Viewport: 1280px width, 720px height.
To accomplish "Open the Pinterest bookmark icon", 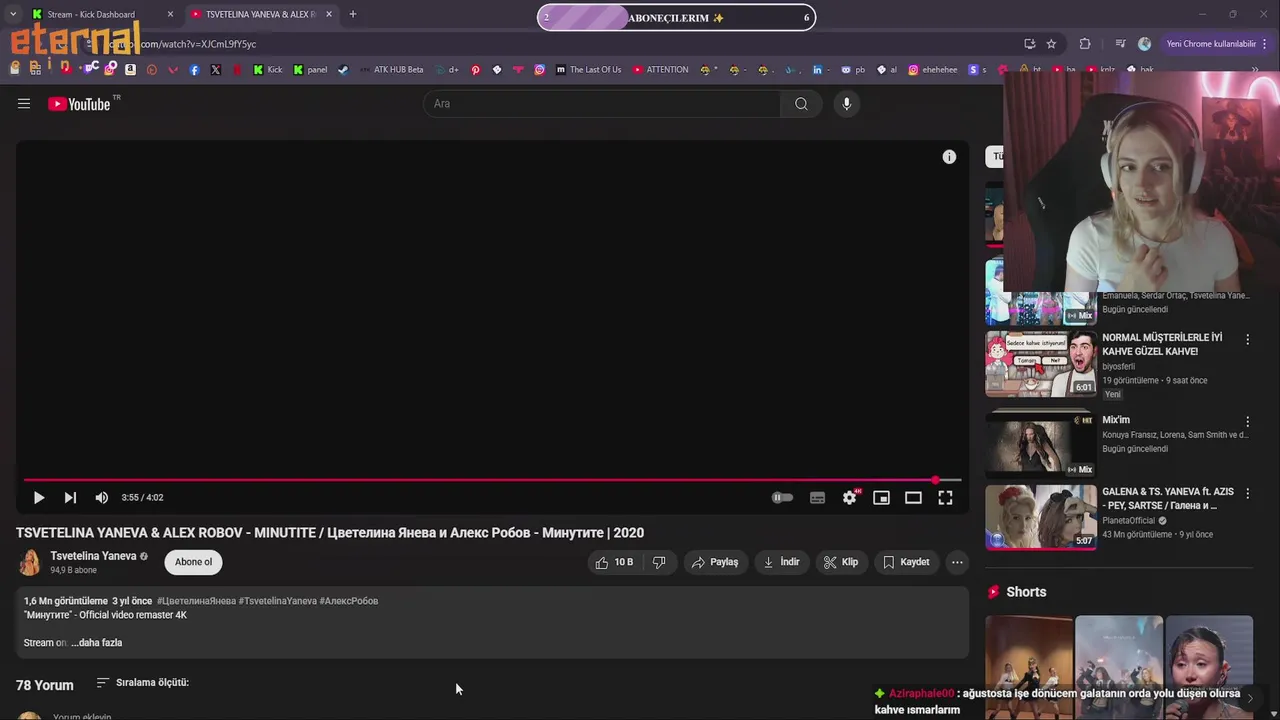I will [475, 70].
